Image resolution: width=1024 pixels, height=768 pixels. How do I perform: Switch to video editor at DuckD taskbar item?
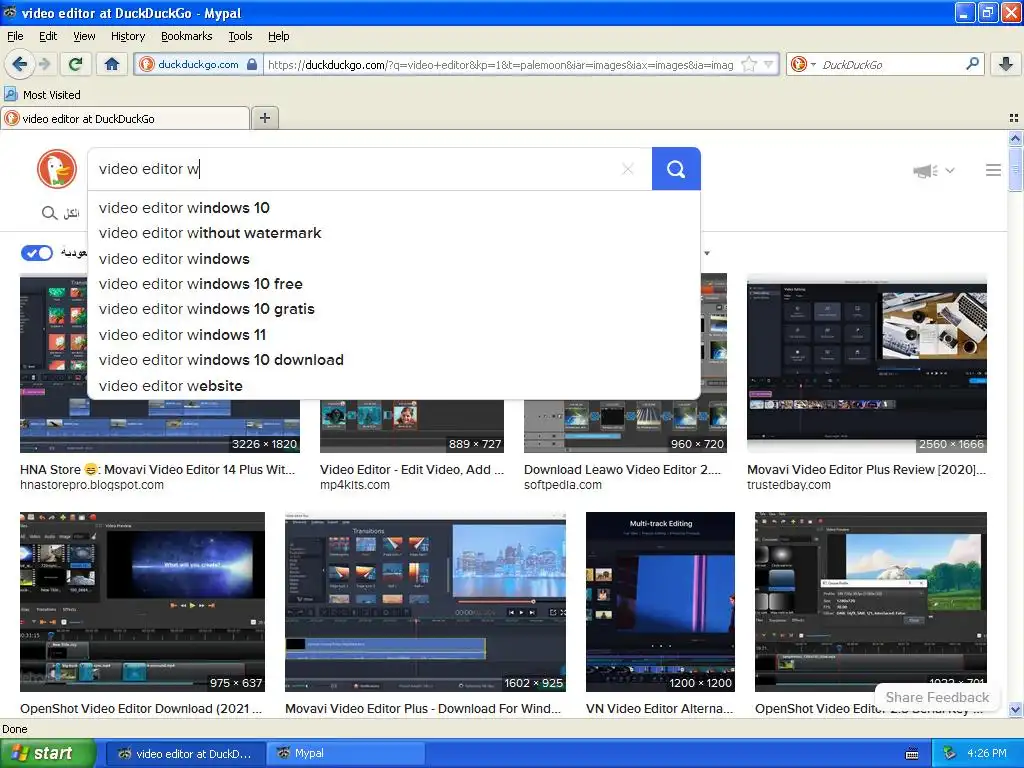pos(185,754)
